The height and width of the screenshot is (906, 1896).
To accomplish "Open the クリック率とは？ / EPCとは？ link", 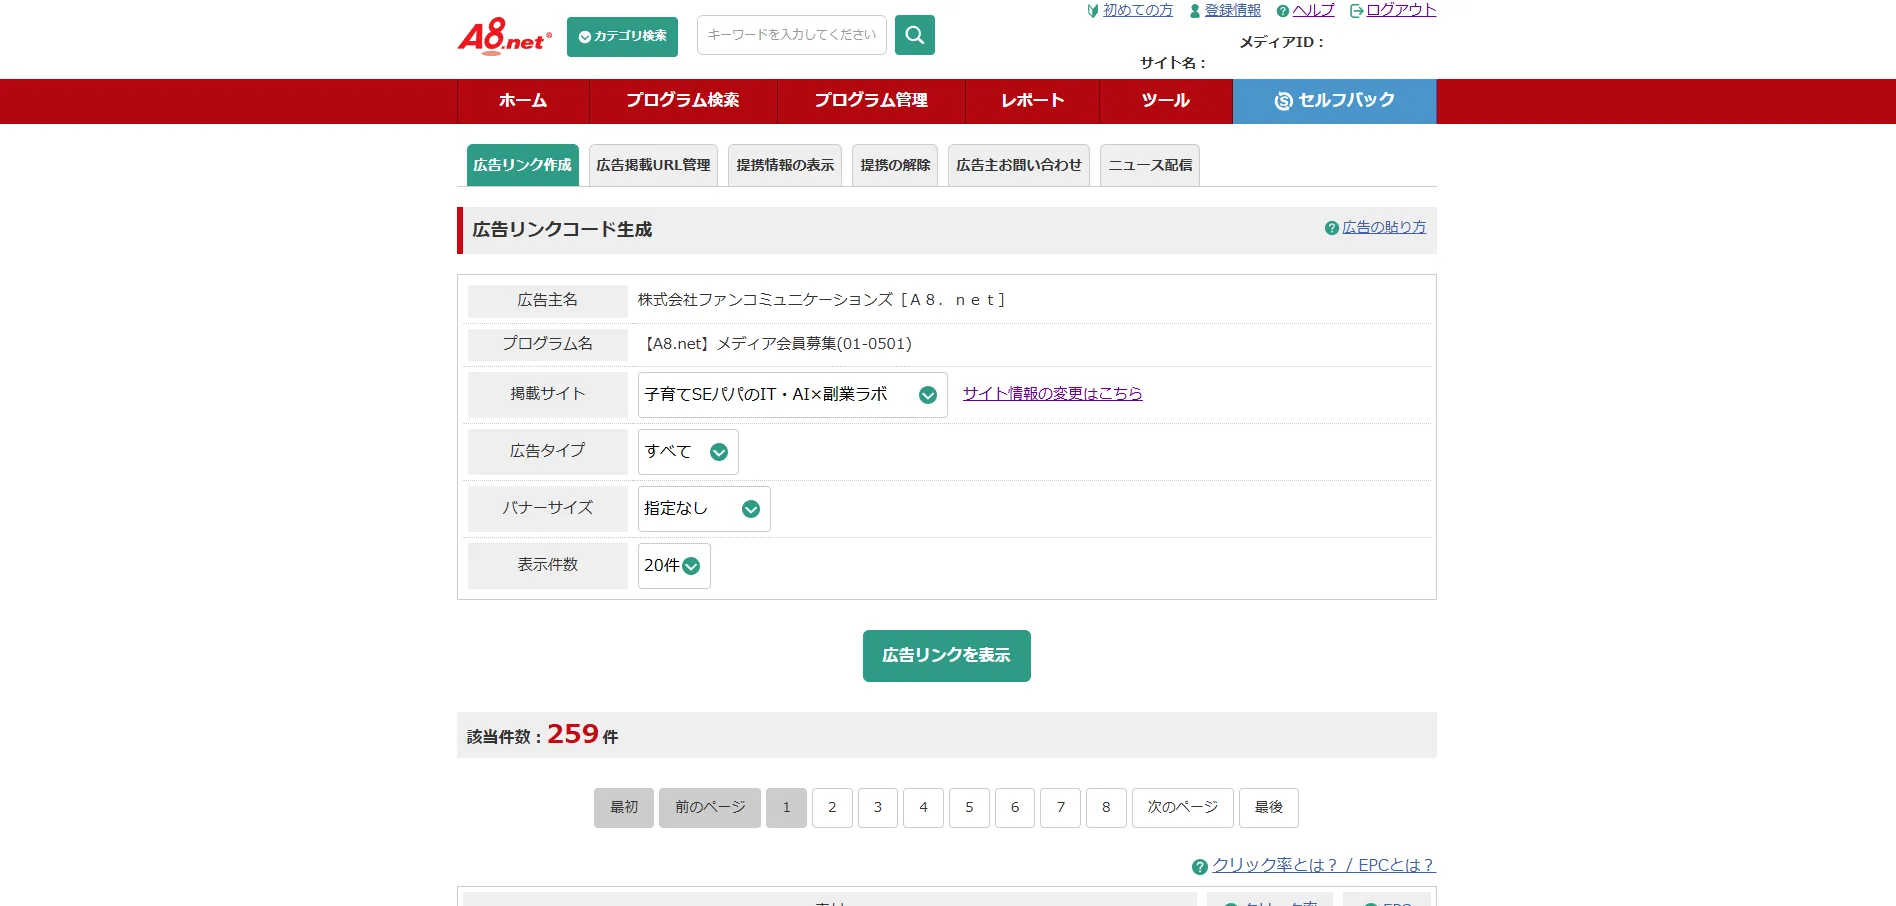I will click(1324, 866).
